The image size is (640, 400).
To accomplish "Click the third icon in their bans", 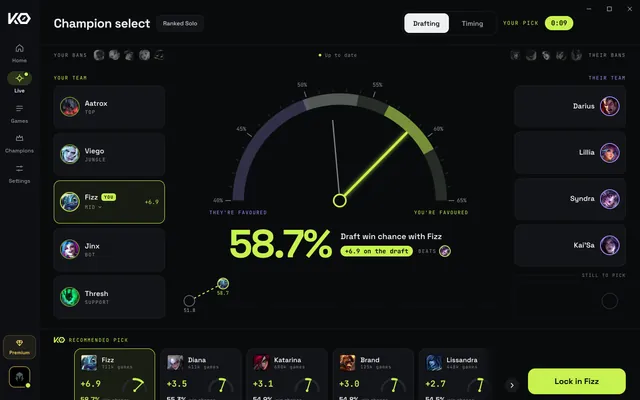I will (546, 55).
